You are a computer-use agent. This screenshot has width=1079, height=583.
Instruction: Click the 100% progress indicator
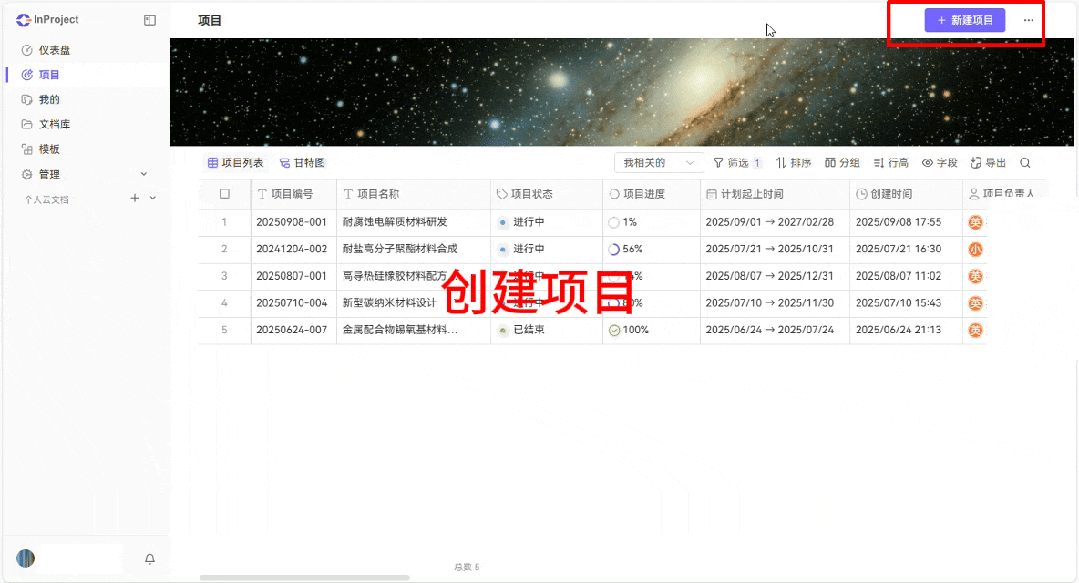pos(629,330)
